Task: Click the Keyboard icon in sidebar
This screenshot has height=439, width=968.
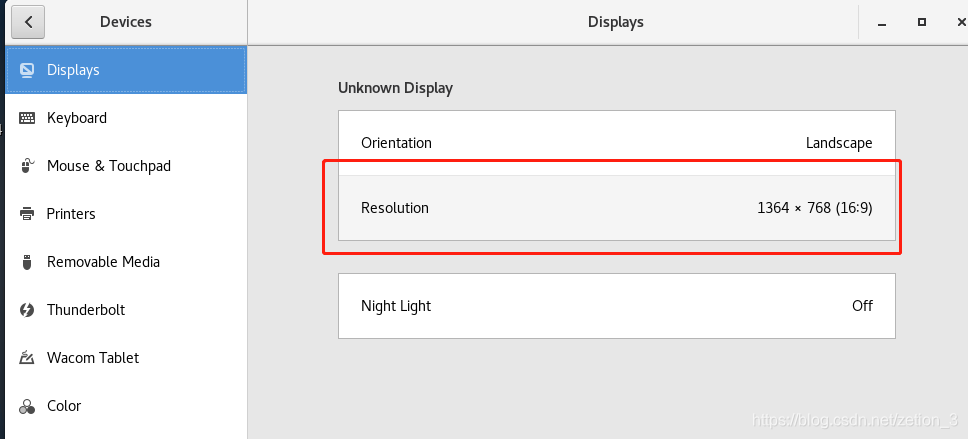Action: 27,118
